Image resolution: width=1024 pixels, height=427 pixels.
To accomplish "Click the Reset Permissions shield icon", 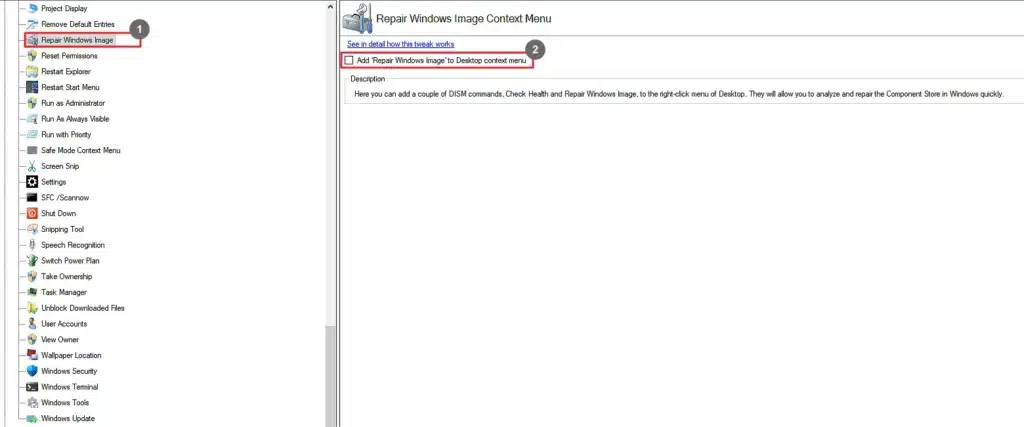I will 32,55.
